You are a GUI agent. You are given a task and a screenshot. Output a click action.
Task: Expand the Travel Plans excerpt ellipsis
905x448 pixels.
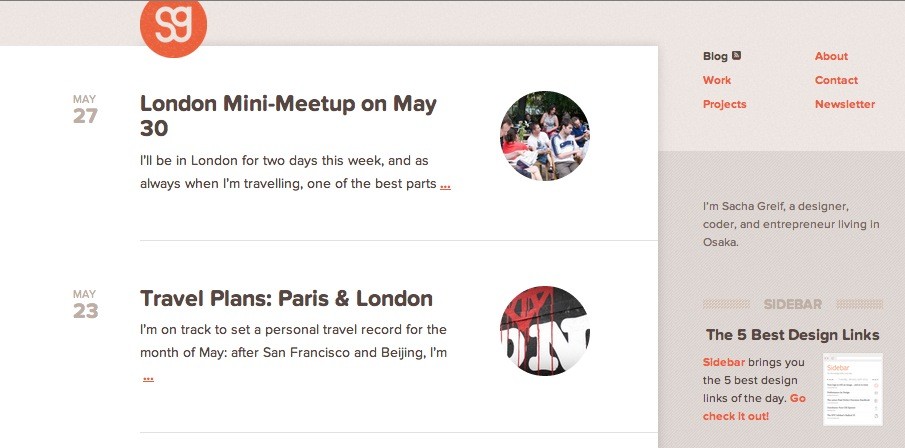point(148,378)
